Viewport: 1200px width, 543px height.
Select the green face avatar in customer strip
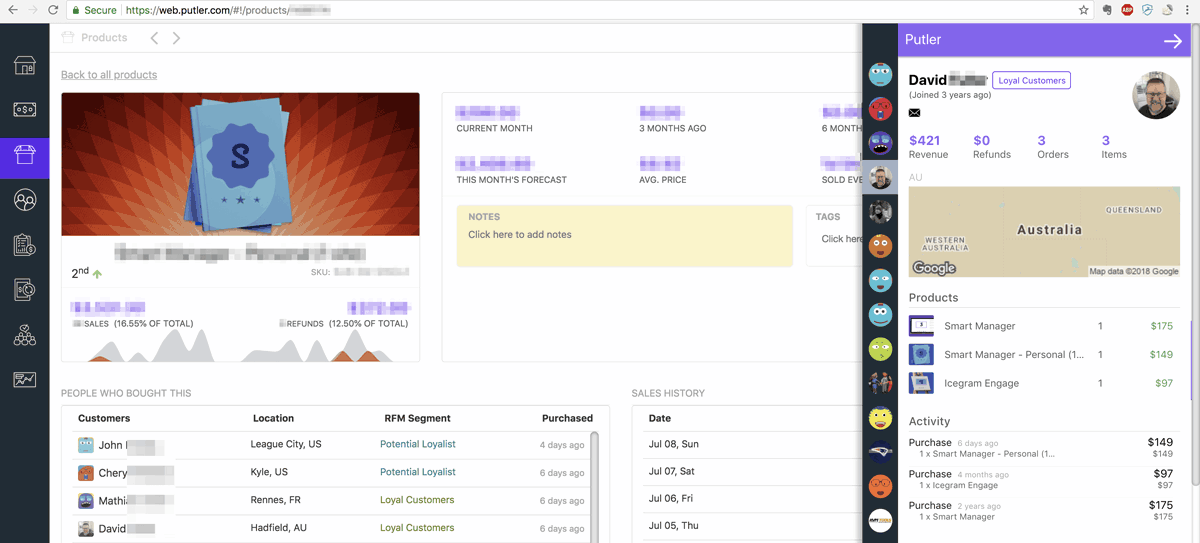pos(880,349)
